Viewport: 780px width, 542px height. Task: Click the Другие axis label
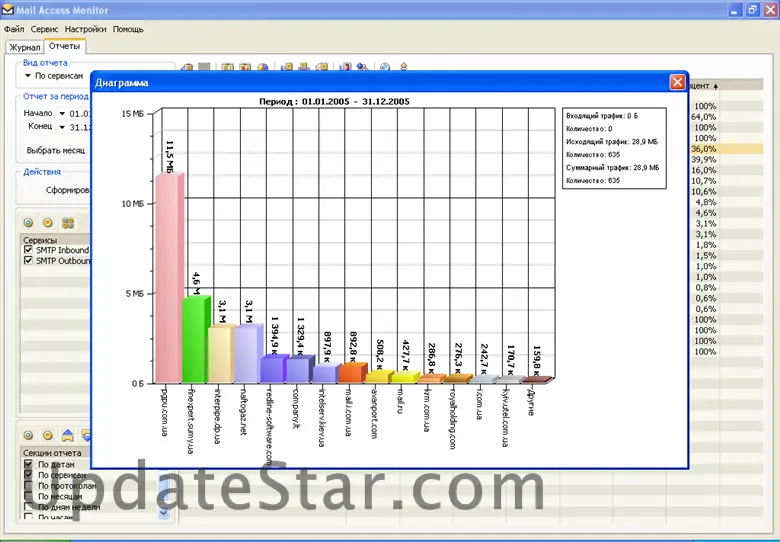pos(531,402)
